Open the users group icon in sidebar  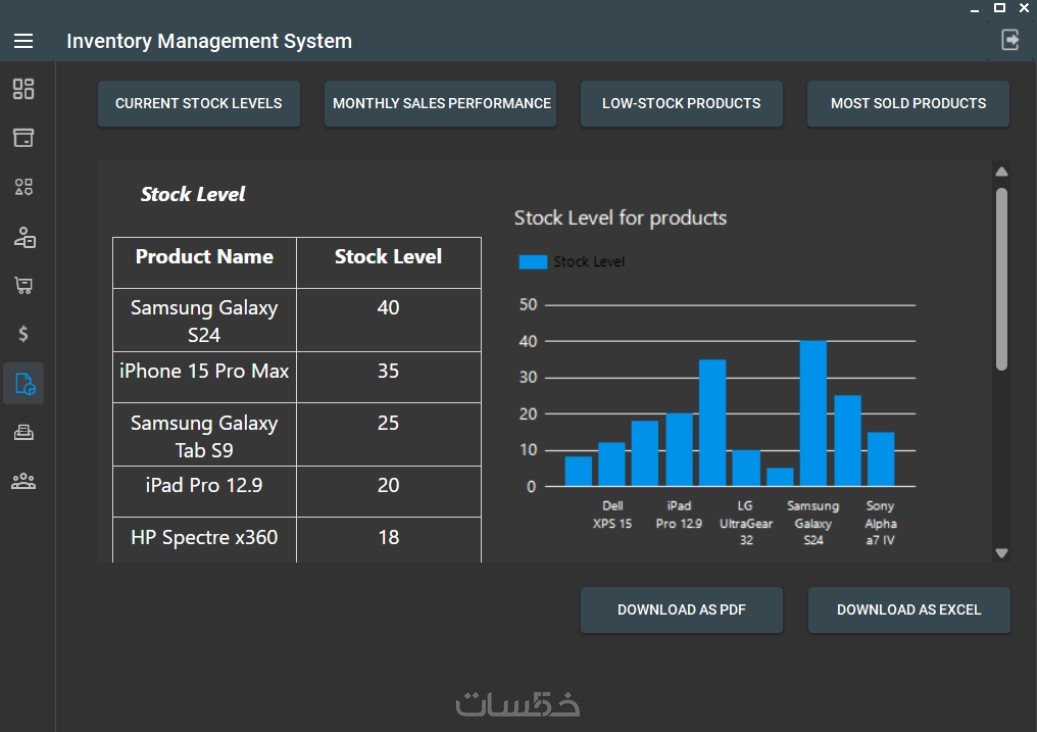[x=23, y=481]
